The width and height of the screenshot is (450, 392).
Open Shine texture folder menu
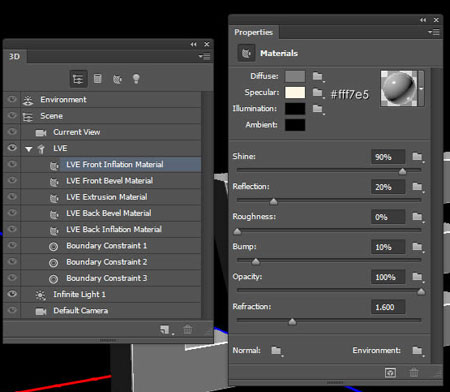point(418,157)
